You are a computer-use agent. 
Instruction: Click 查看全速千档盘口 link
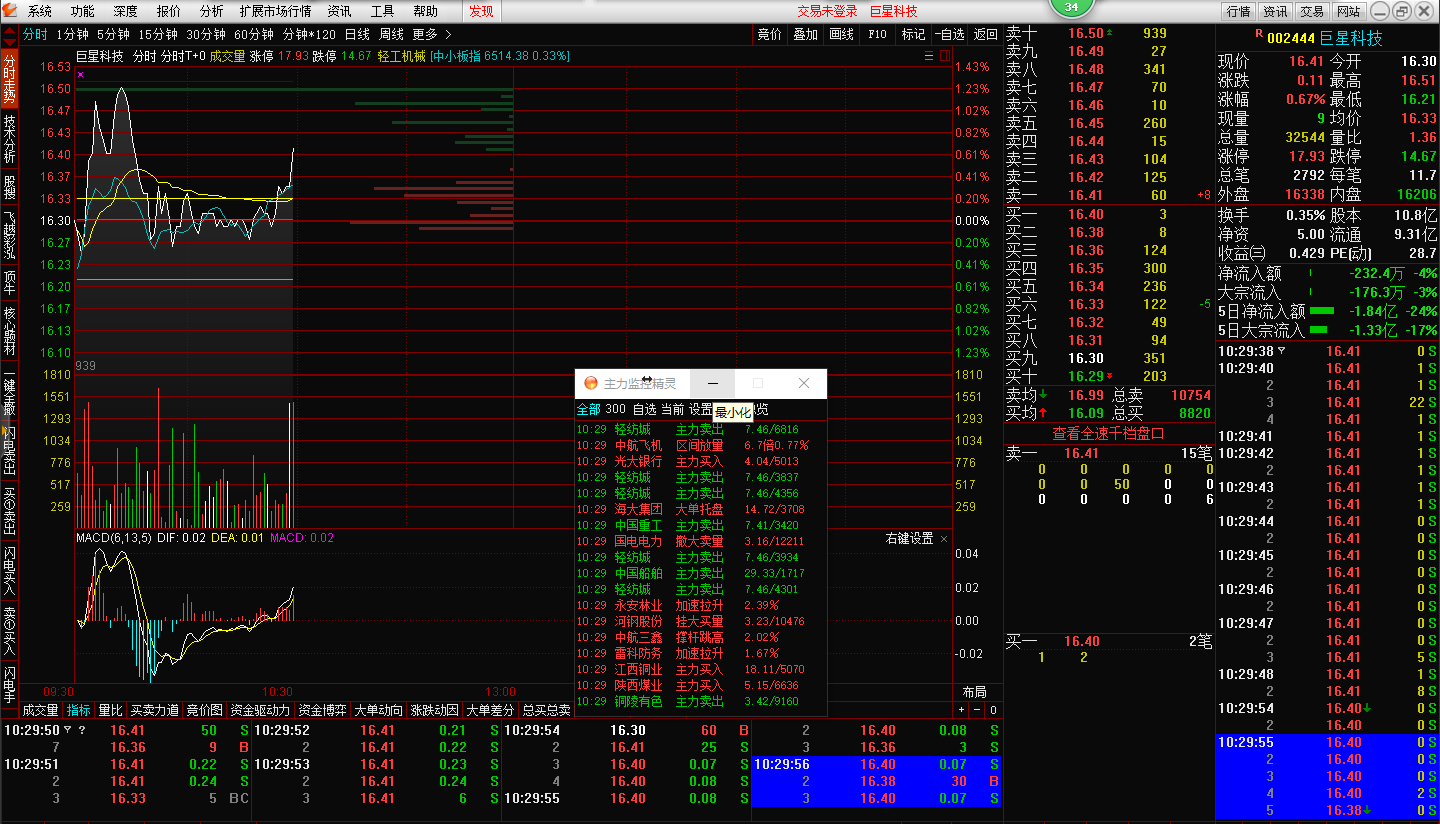(1108, 433)
